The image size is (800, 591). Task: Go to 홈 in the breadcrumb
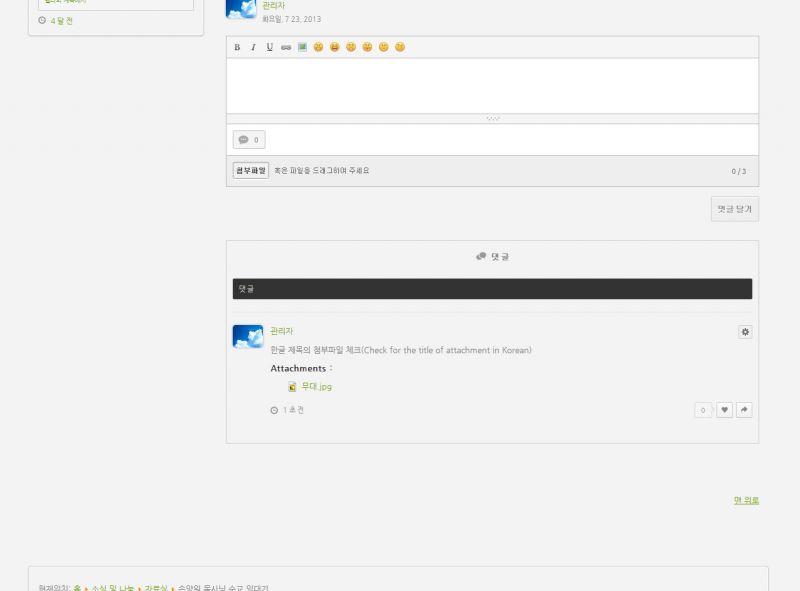point(77,588)
